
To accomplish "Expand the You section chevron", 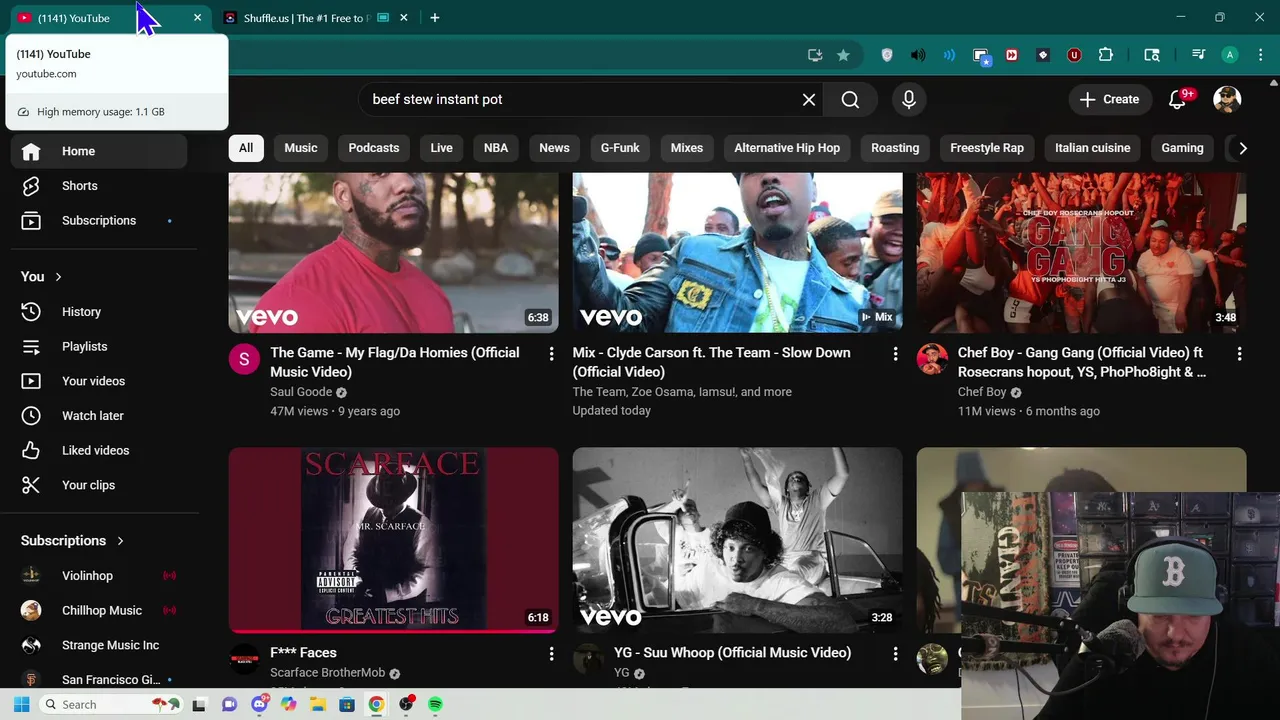I will [x=58, y=277].
